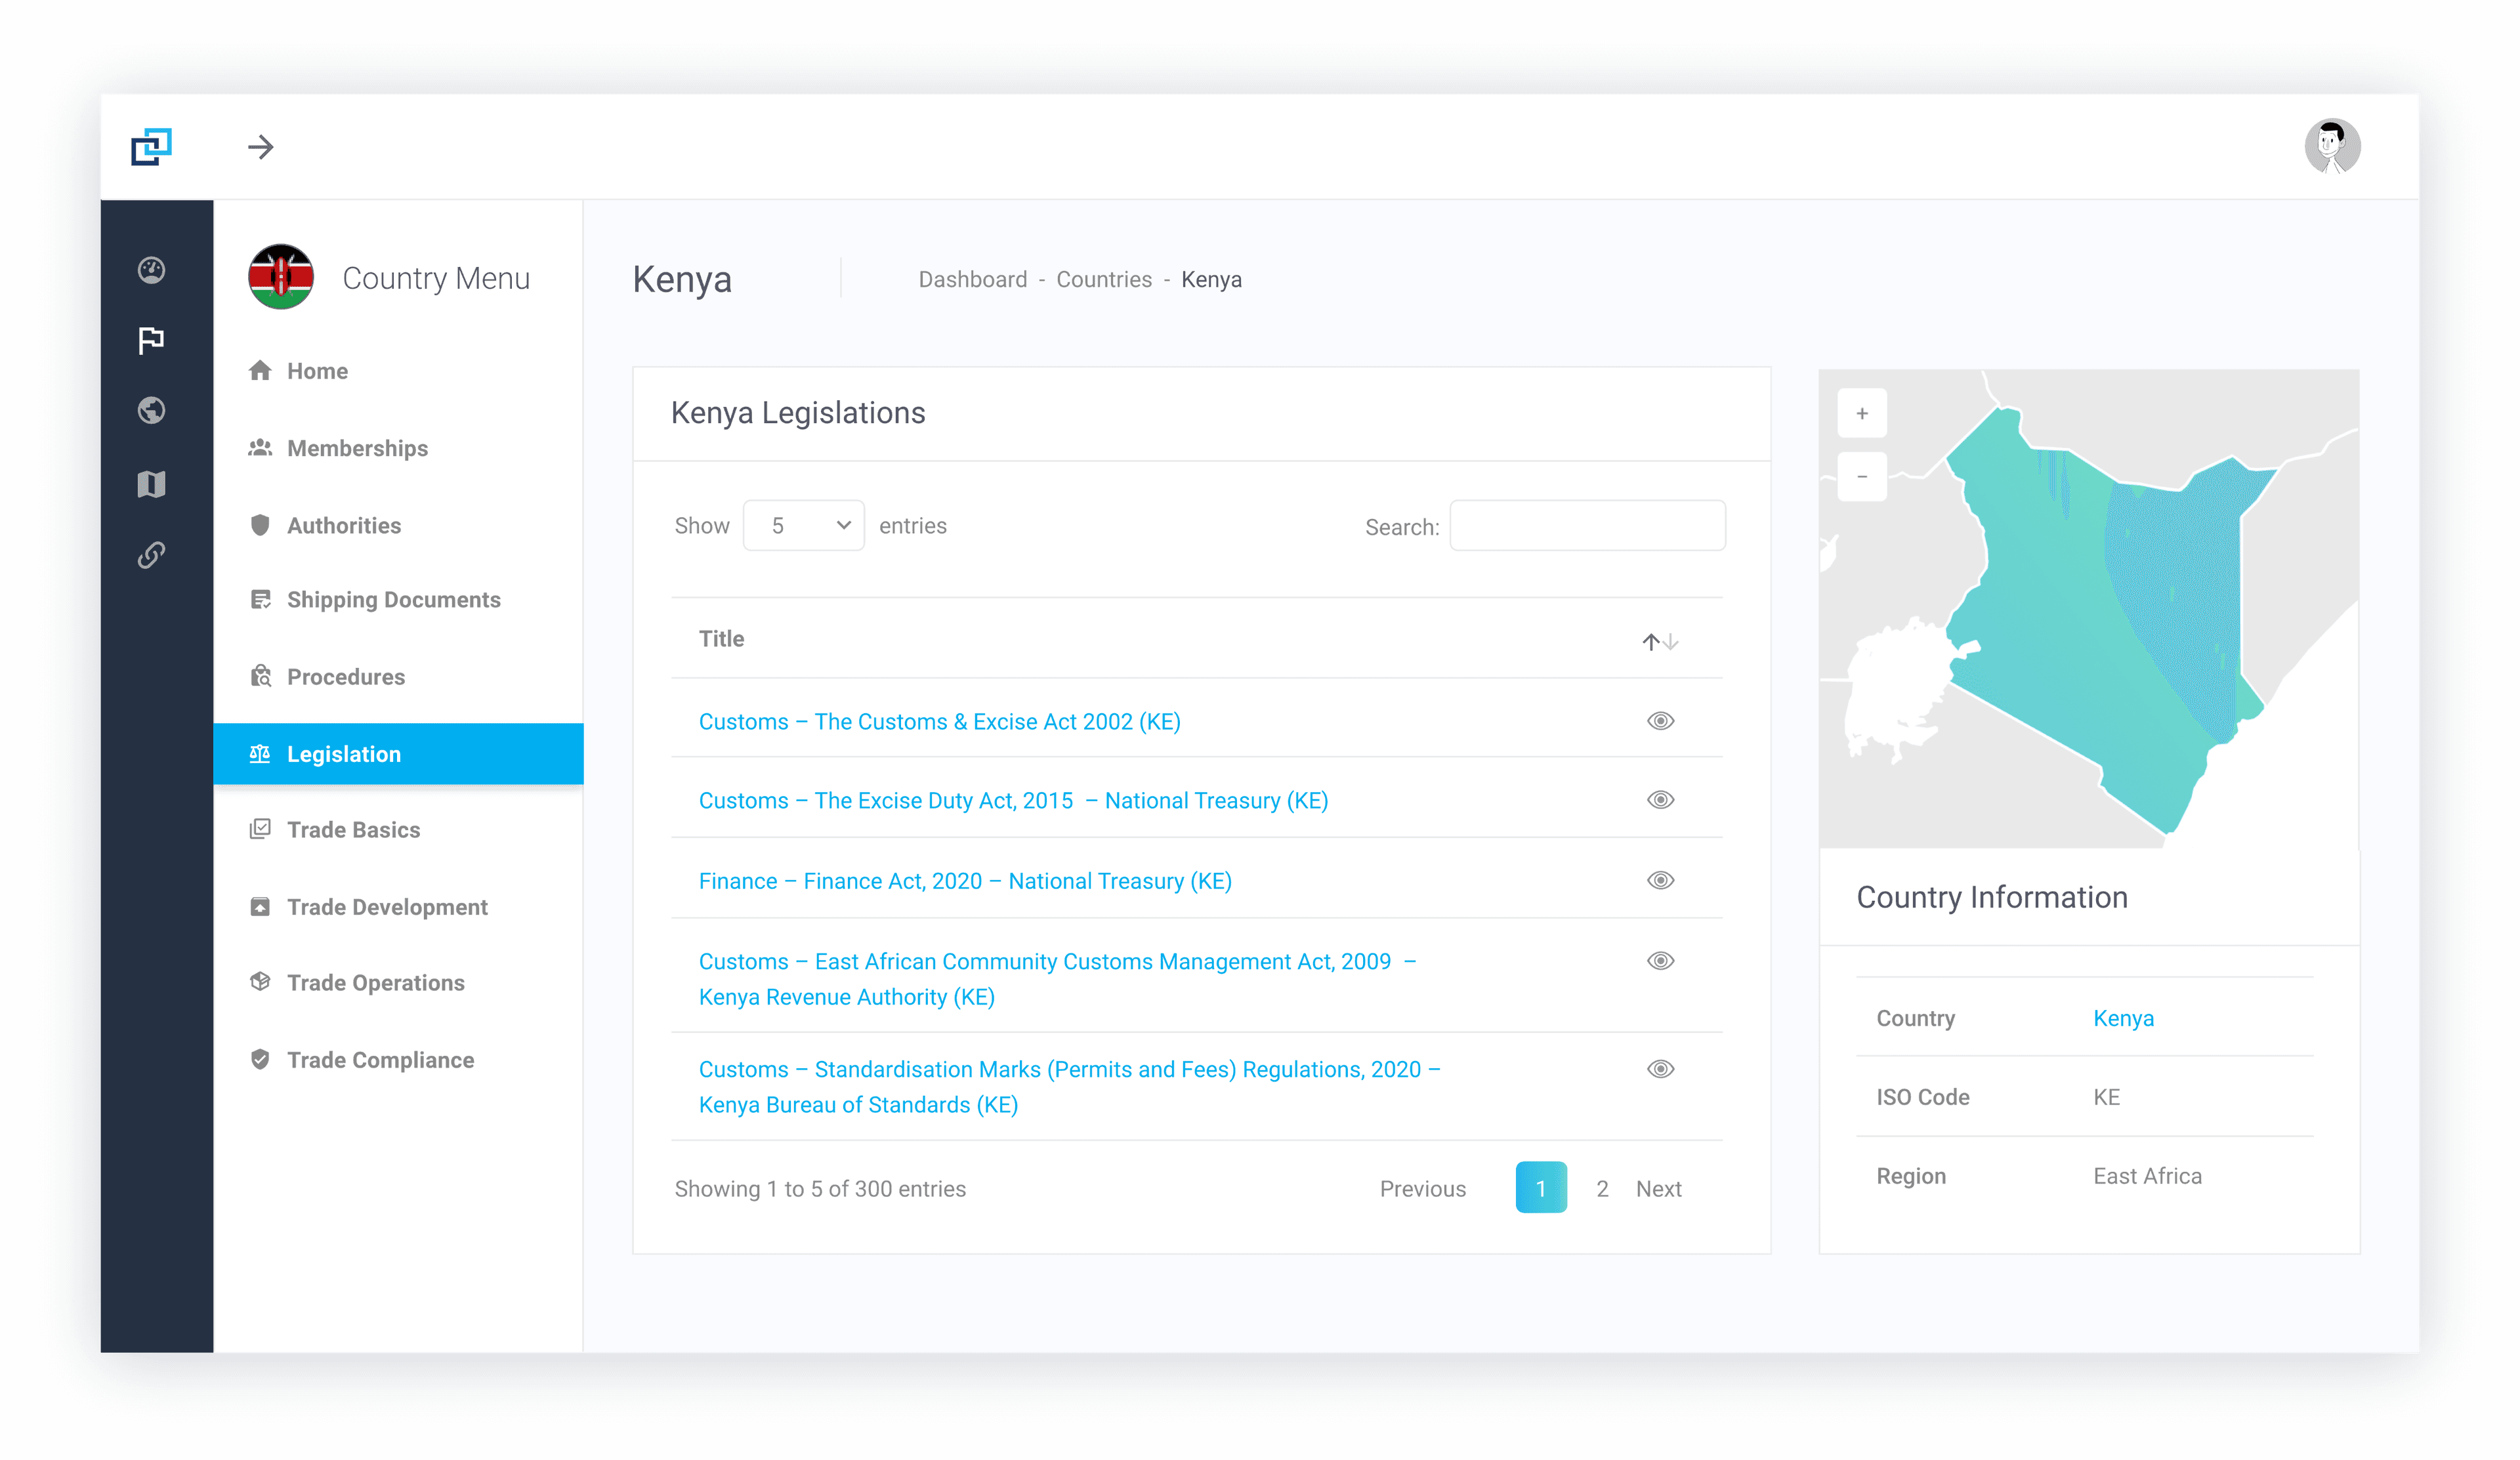The width and height of the screenshot is (2520, 1460).
Task: Open The Excise Duty Act, 2015 link
Action: point(1012,801)
